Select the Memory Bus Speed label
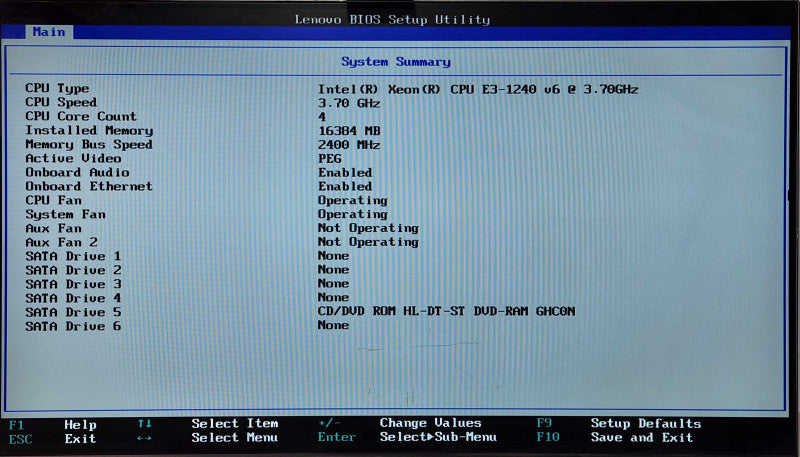Viewport: 800px width, 457px height. click(89, 144)
